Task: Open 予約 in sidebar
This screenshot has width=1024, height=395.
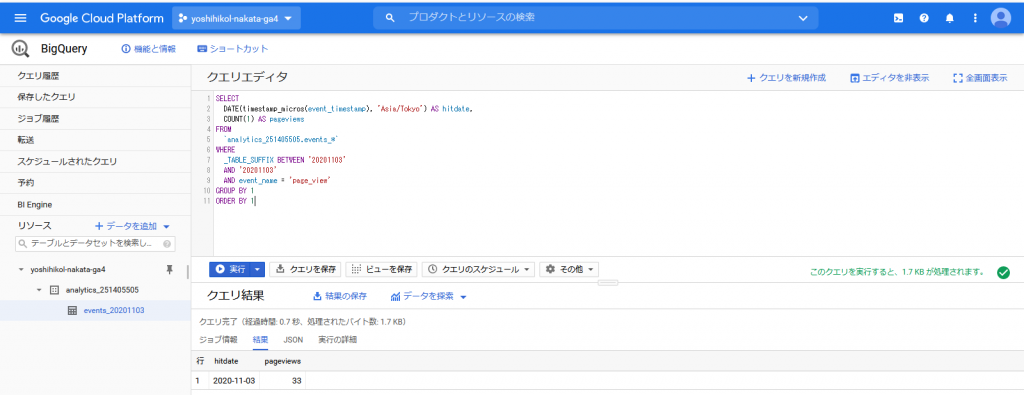Action: (x=95, y=183)
